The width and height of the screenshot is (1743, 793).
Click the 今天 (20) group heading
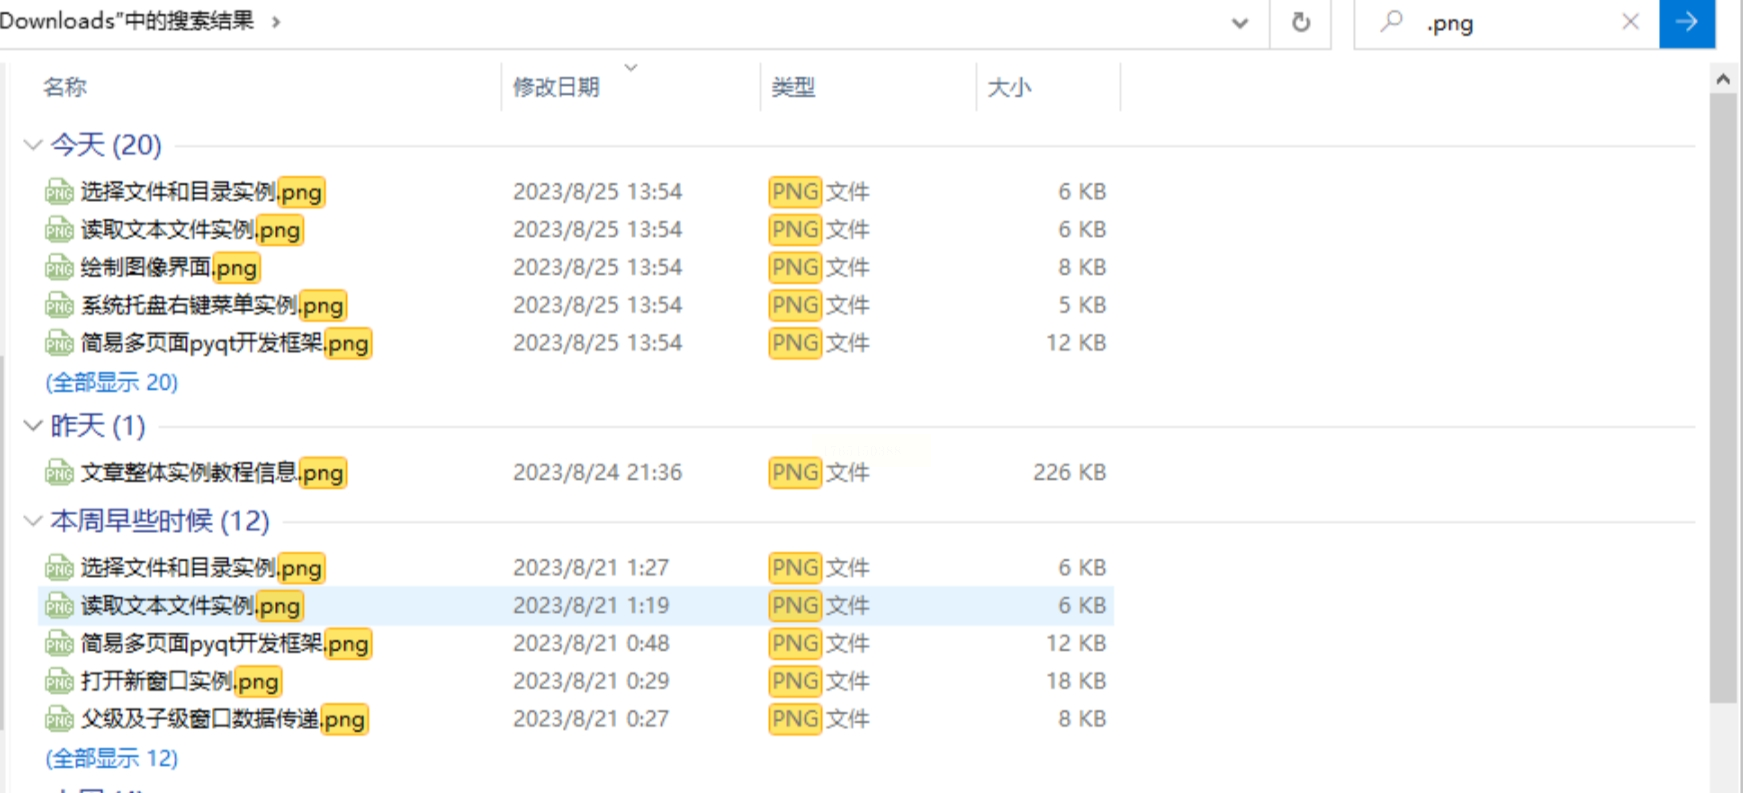point(106,145)
